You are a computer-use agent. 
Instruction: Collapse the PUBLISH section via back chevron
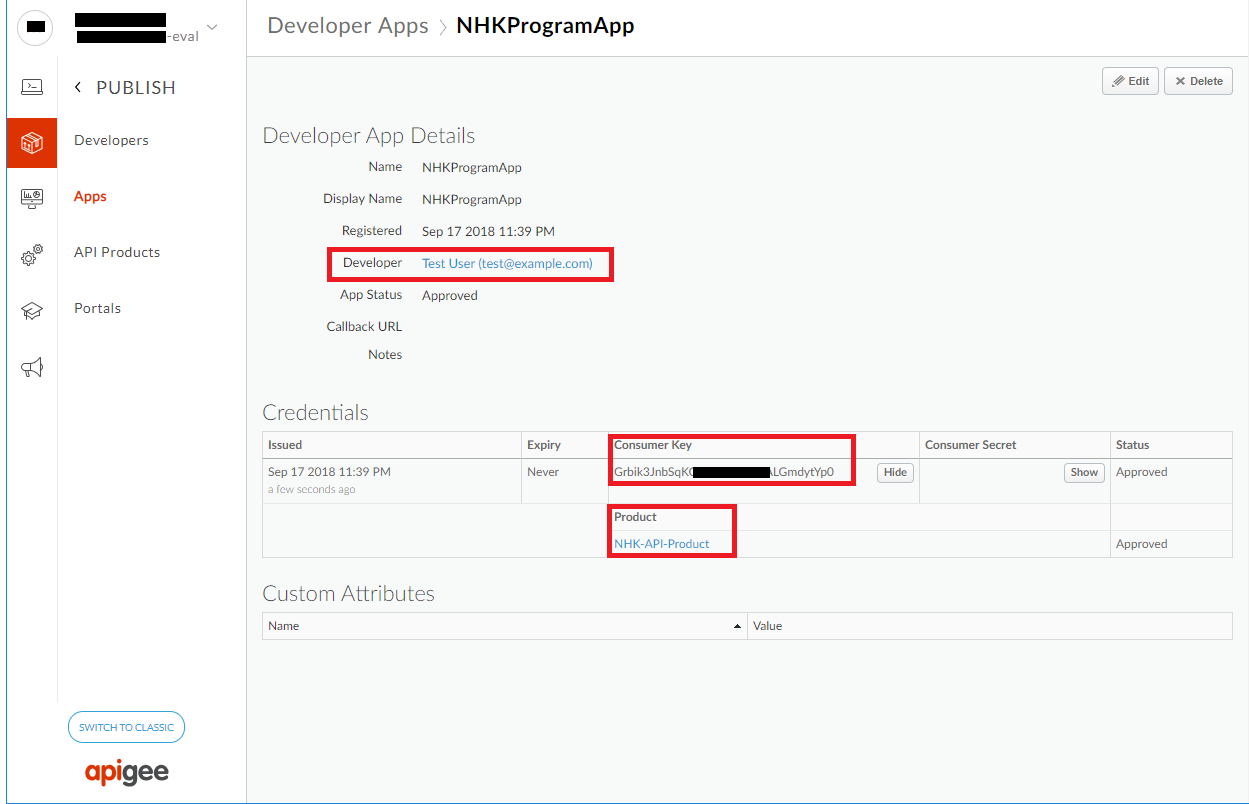click(x=79, y=87)
